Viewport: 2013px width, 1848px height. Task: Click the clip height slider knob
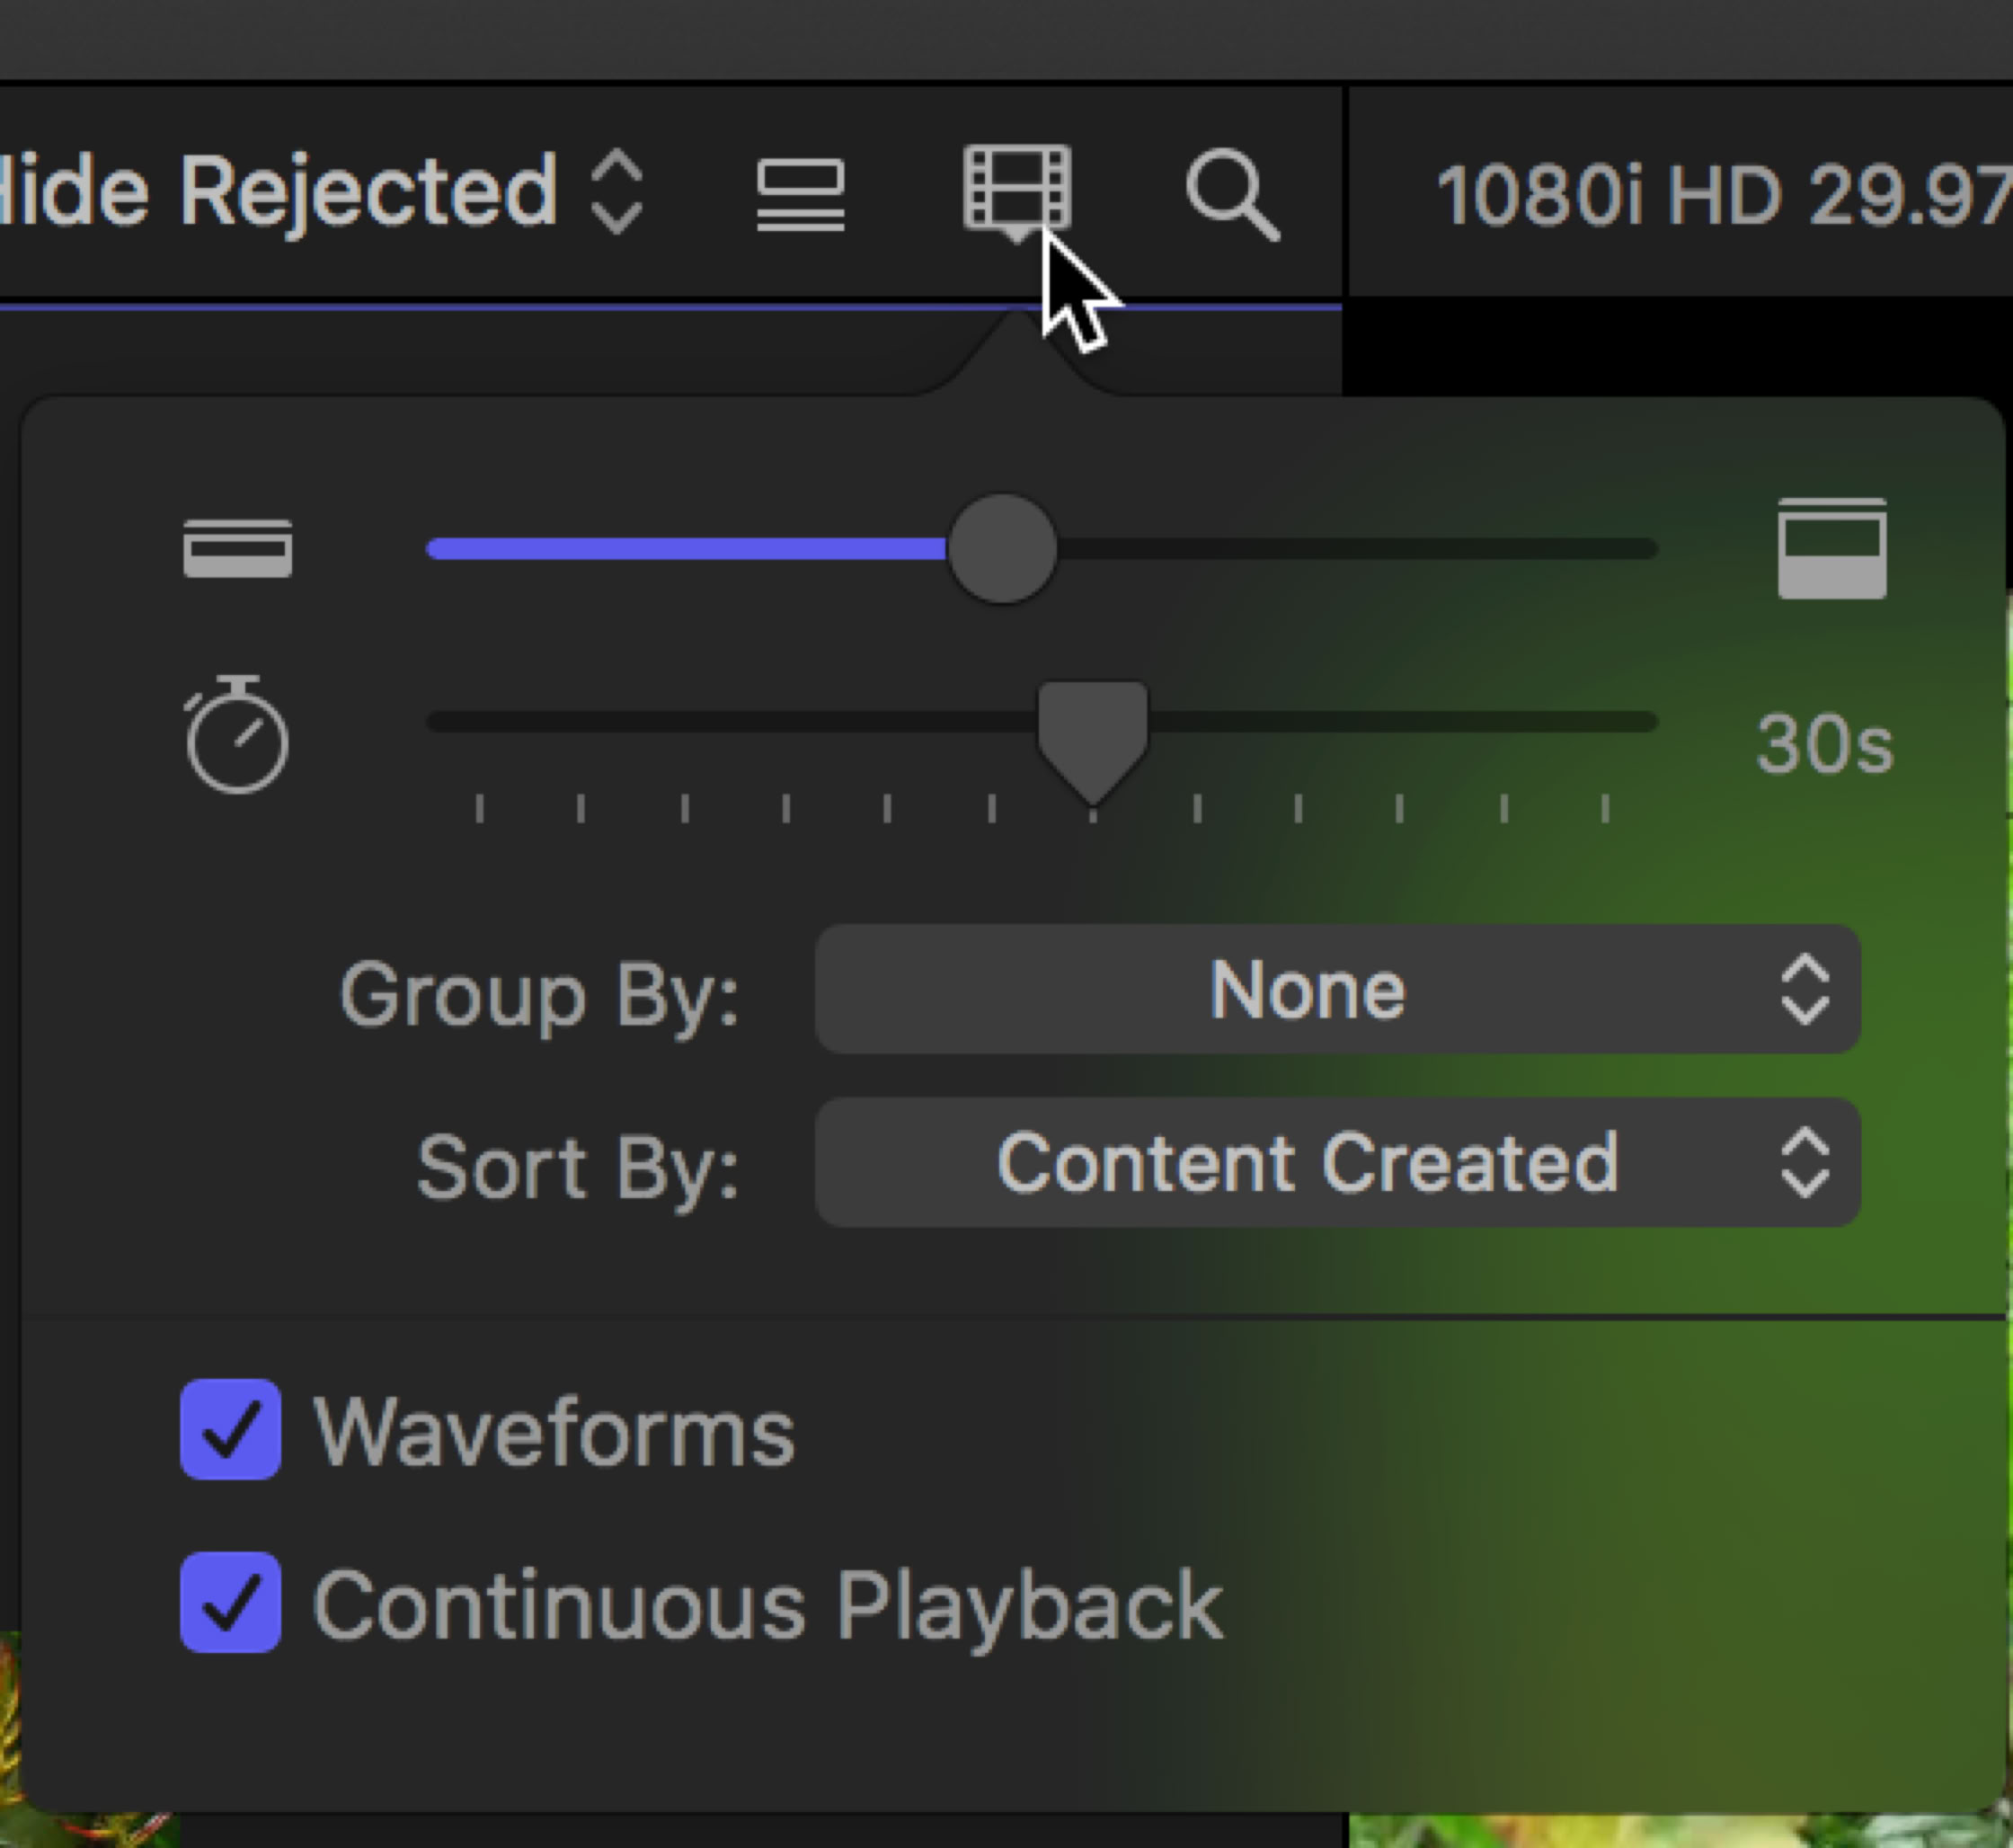[1001, 548]
